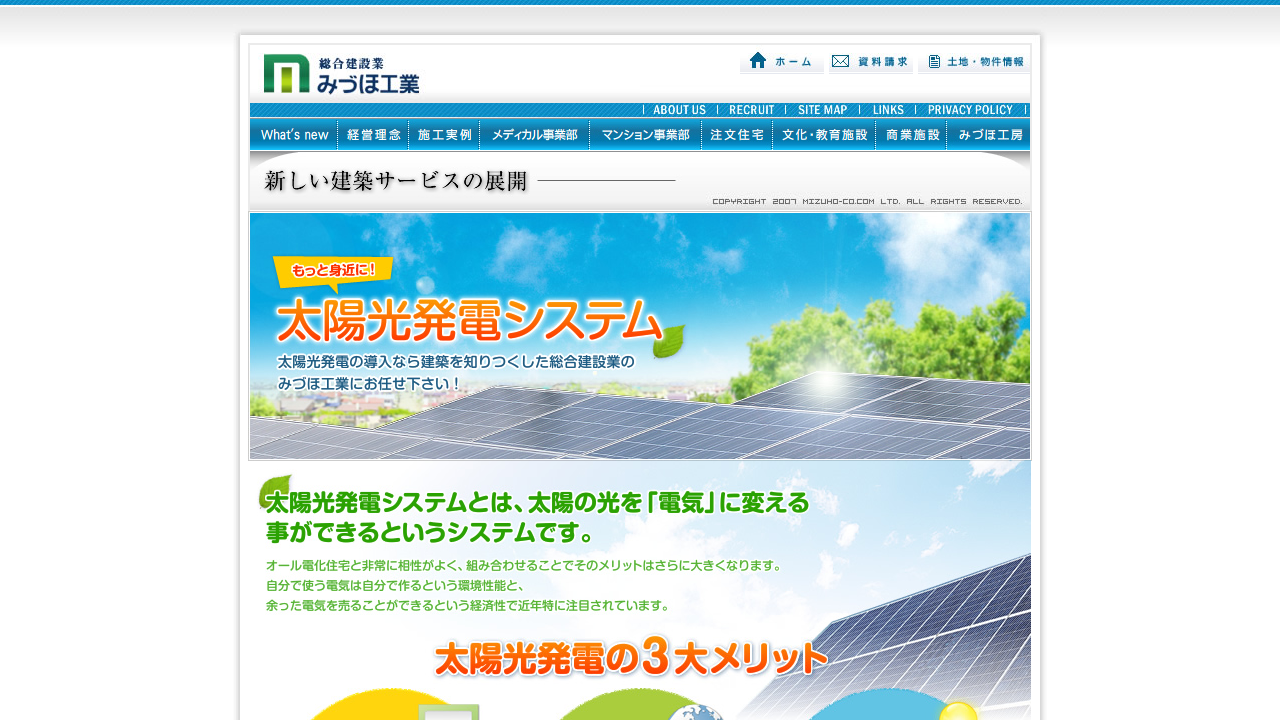Image resolution: width=1280 pixels, height=720 pixels.
Task: Click the 太陽光発電システム banner image
Action: point(640,336)
